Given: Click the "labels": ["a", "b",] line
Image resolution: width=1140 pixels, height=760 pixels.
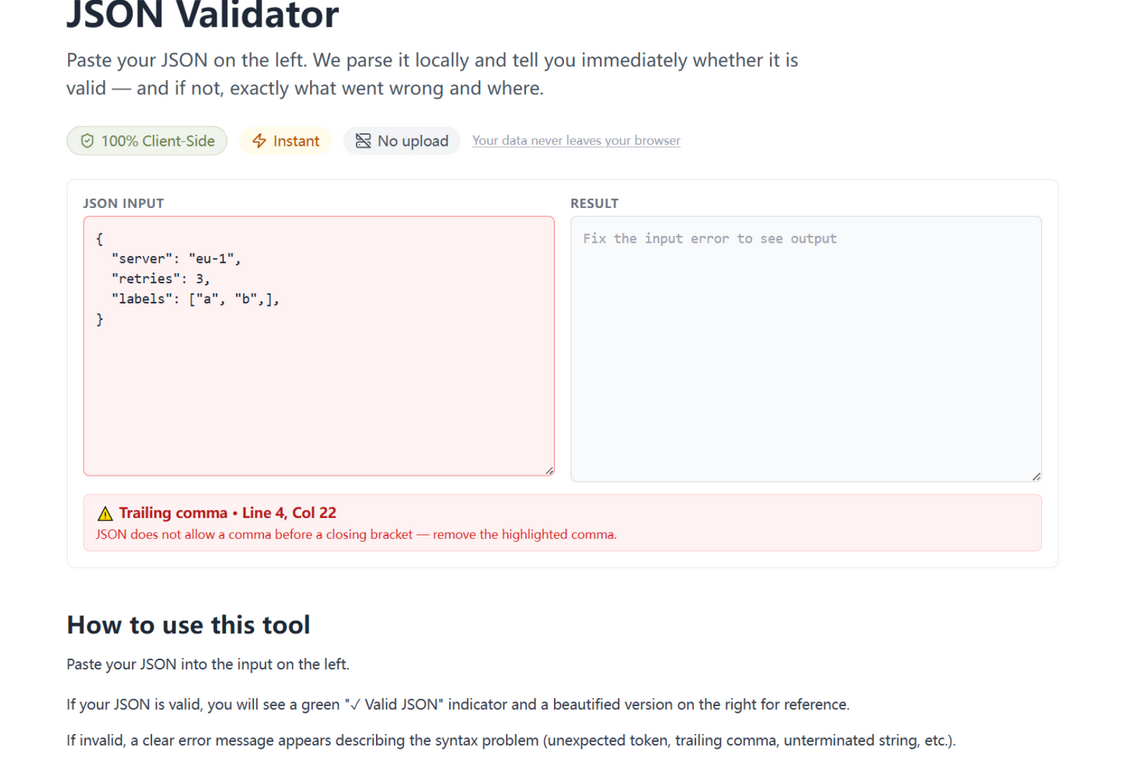Looking at the screenshot, I should coord(196,299).
